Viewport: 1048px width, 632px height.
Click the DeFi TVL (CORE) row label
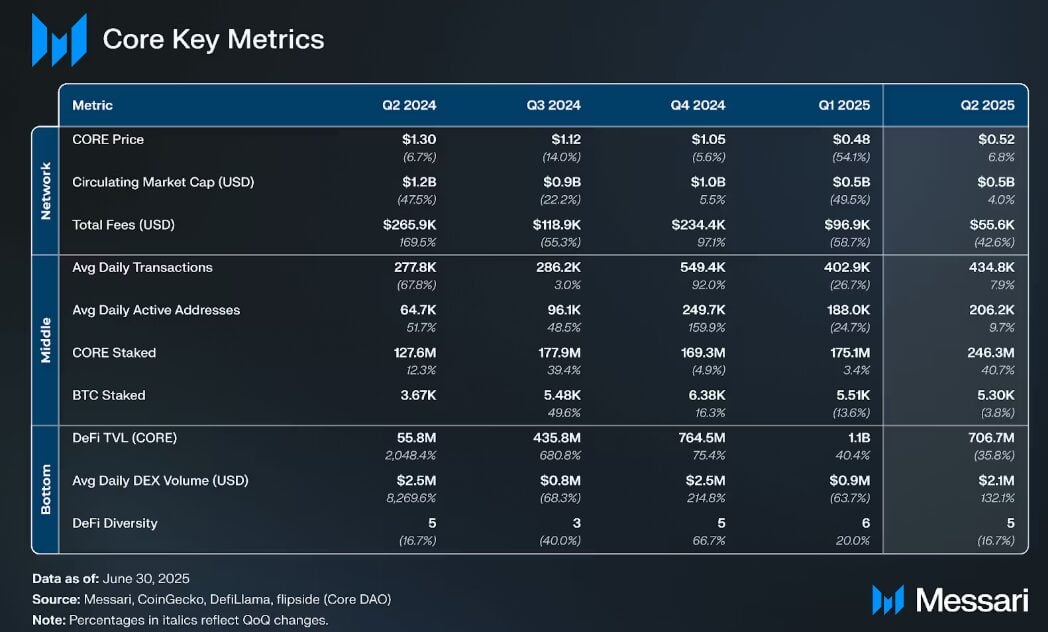124,437
